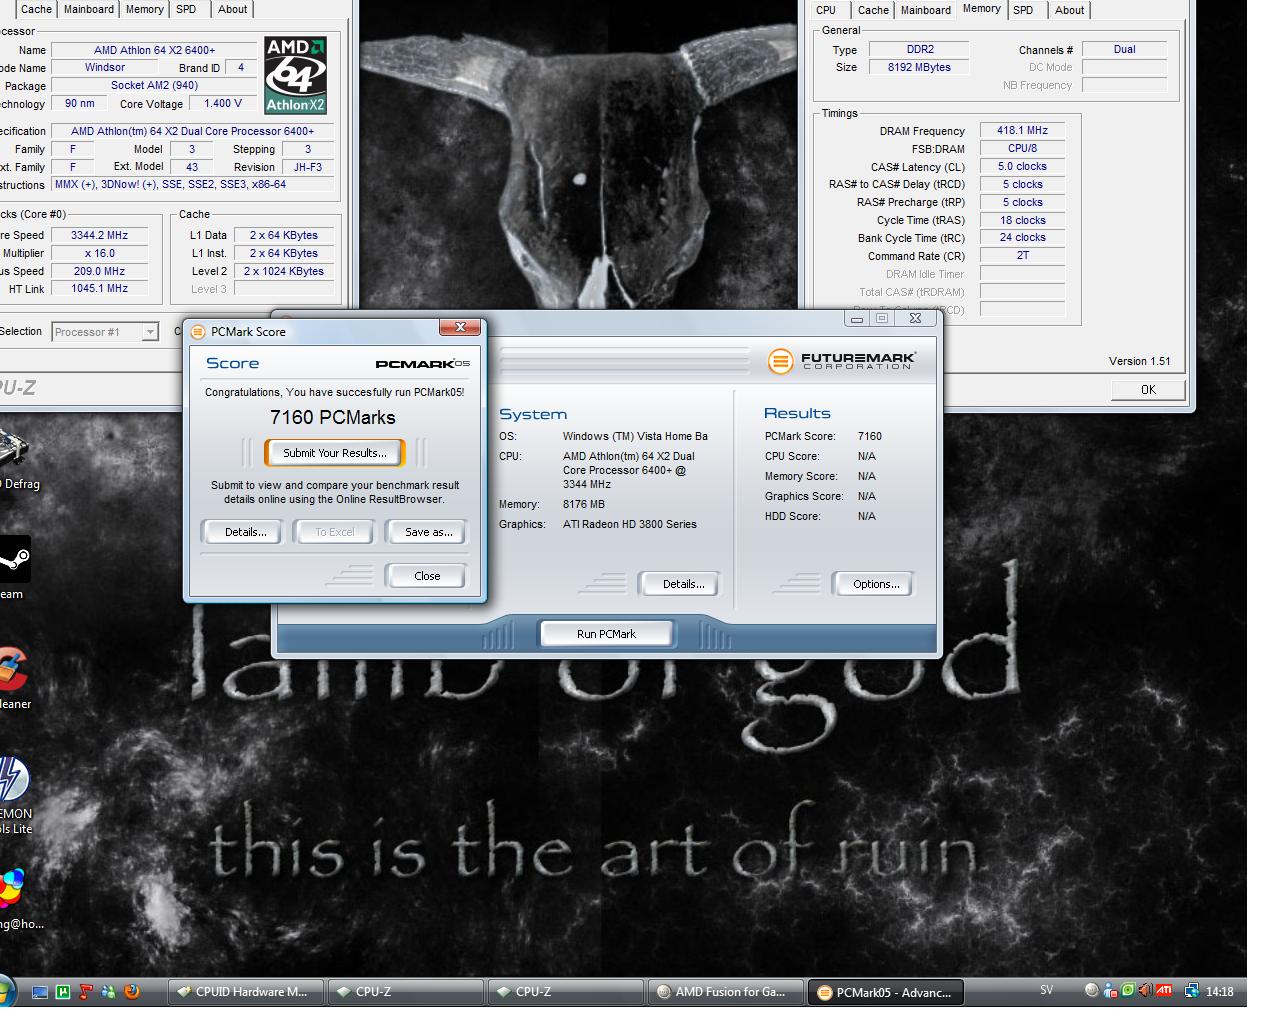Open SPD tab in left CPU-Z window
This screenshot has width=1280, height=1024.
[x=186, y=9]
